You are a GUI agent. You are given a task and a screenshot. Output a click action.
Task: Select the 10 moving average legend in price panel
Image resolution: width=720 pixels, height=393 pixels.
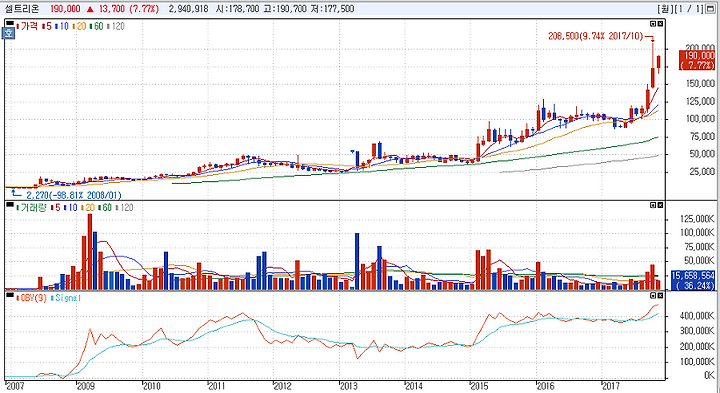pyautogui.click(x=61, y=27)
